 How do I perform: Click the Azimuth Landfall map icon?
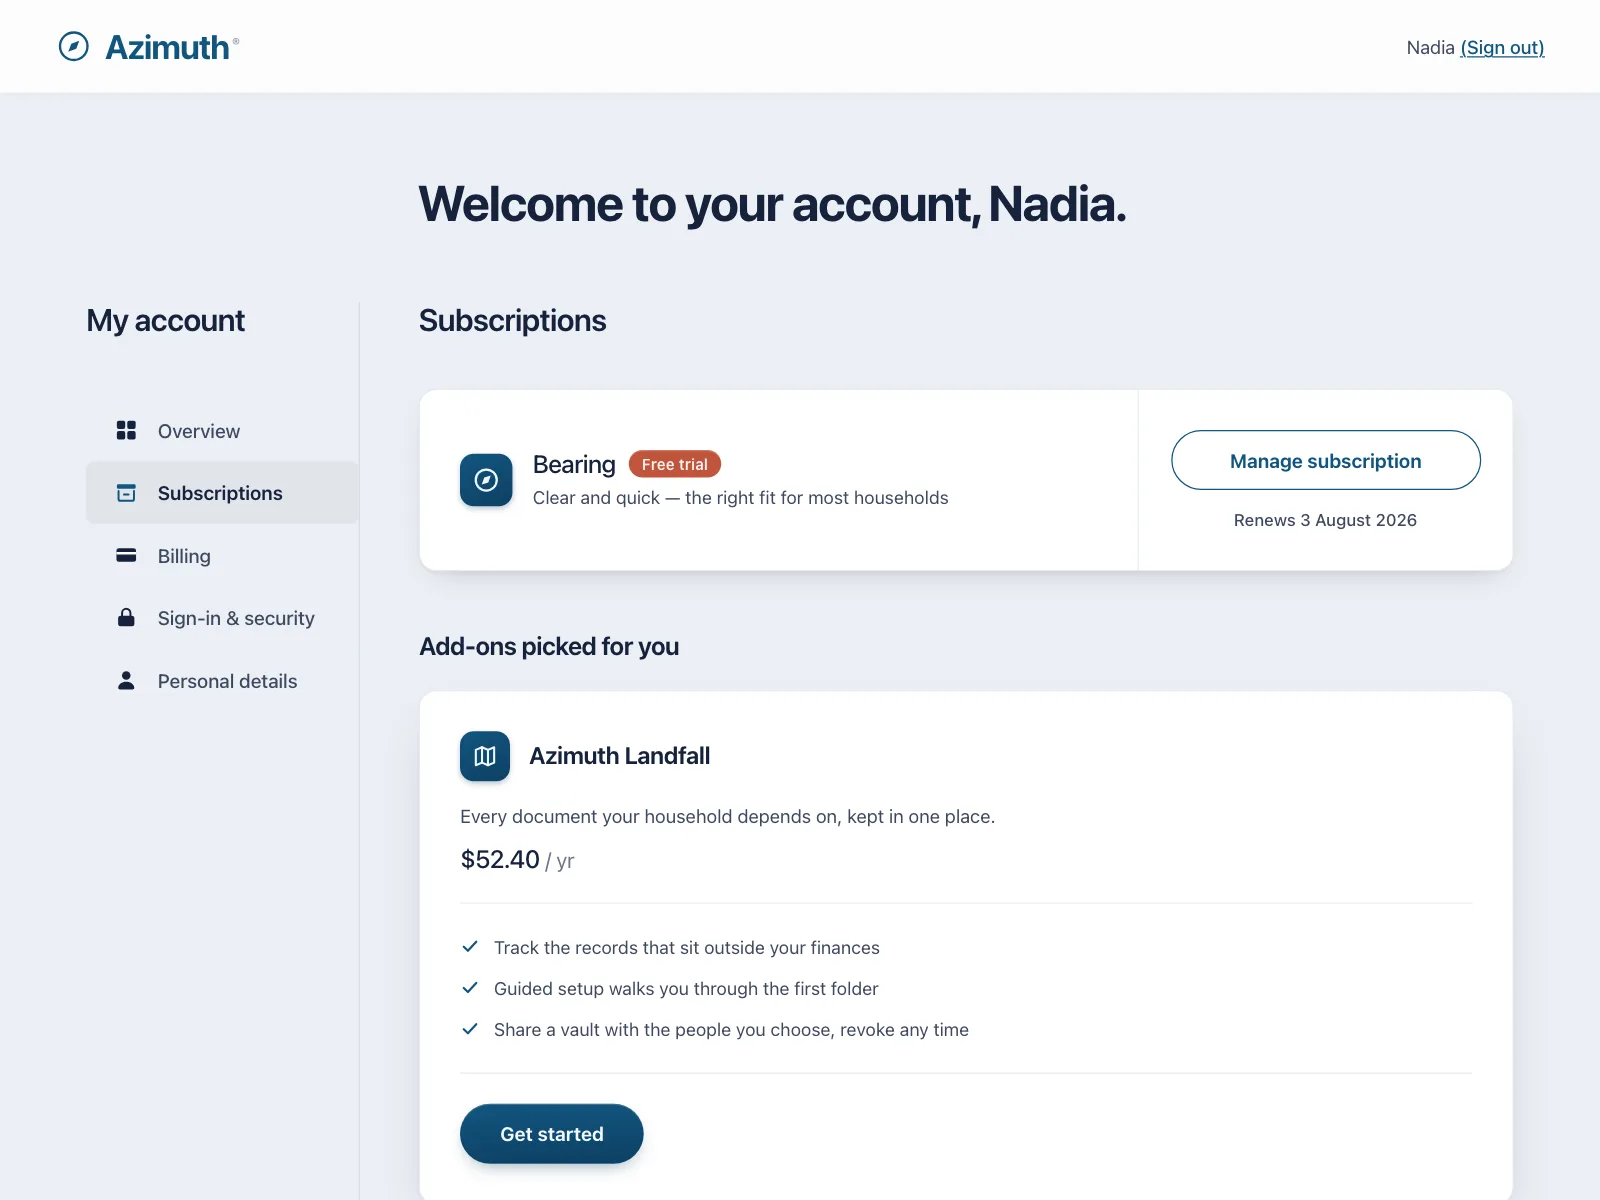click(x=485, y=756)
